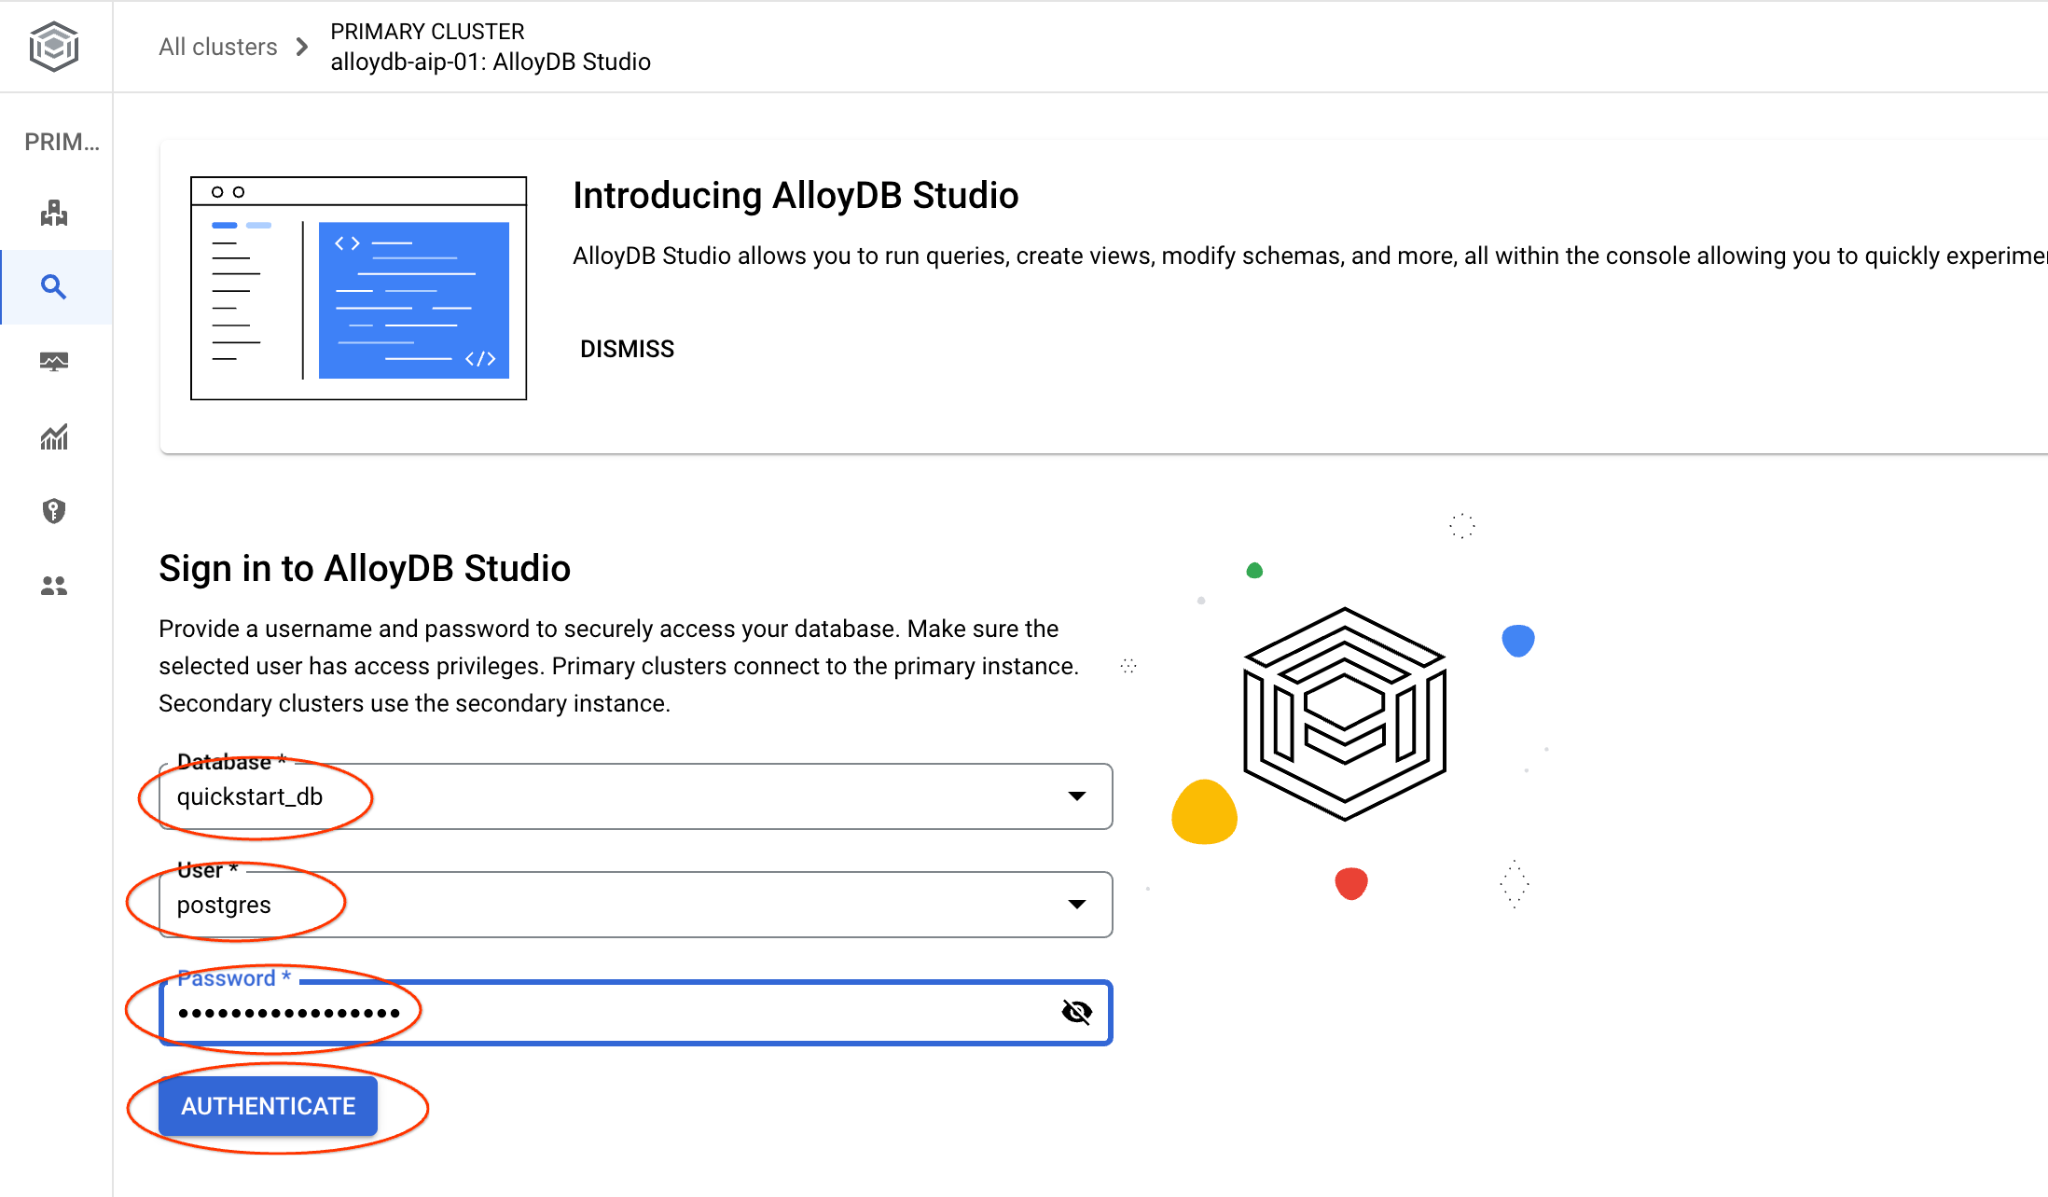Screen dimensions: 2048x1197
Task: Click the AlloyDB Studio illustration thumbnail
Action: tap(358, 288)
